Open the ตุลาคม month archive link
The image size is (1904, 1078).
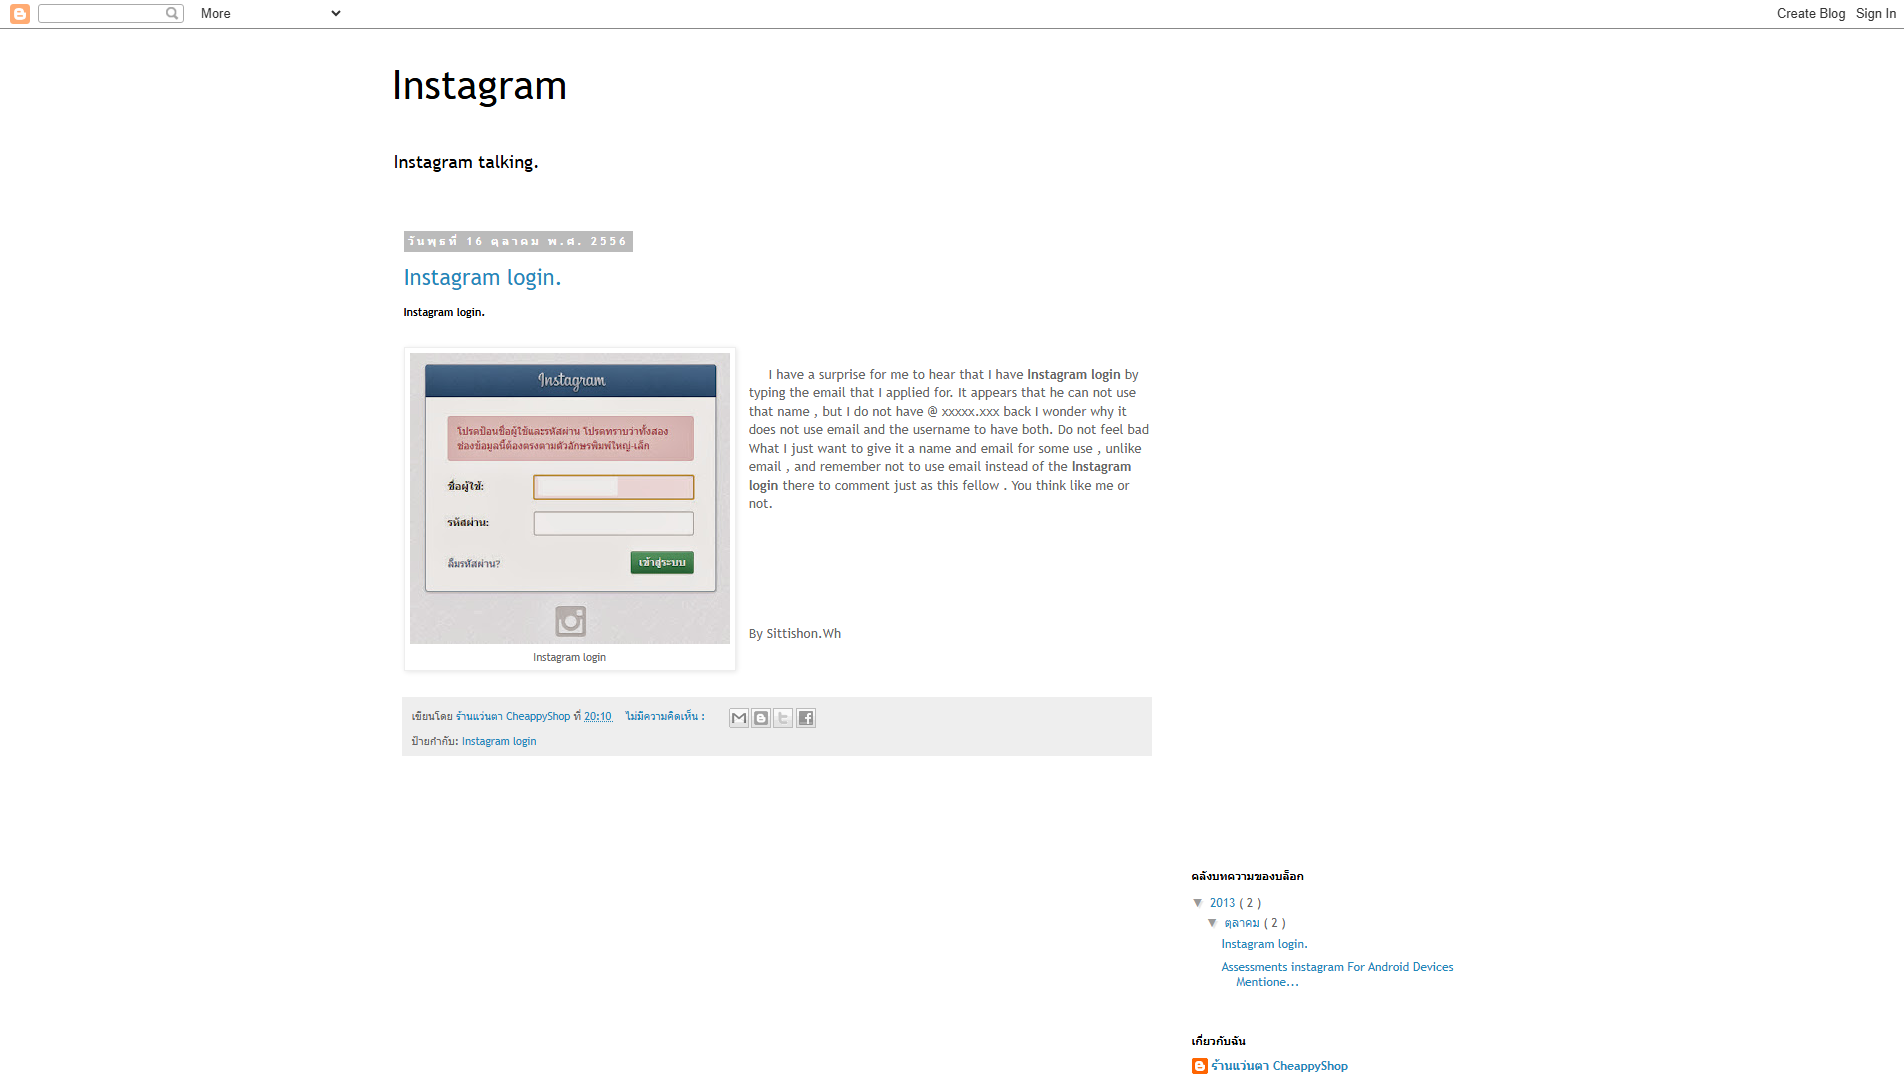(x=1242, y=923)
